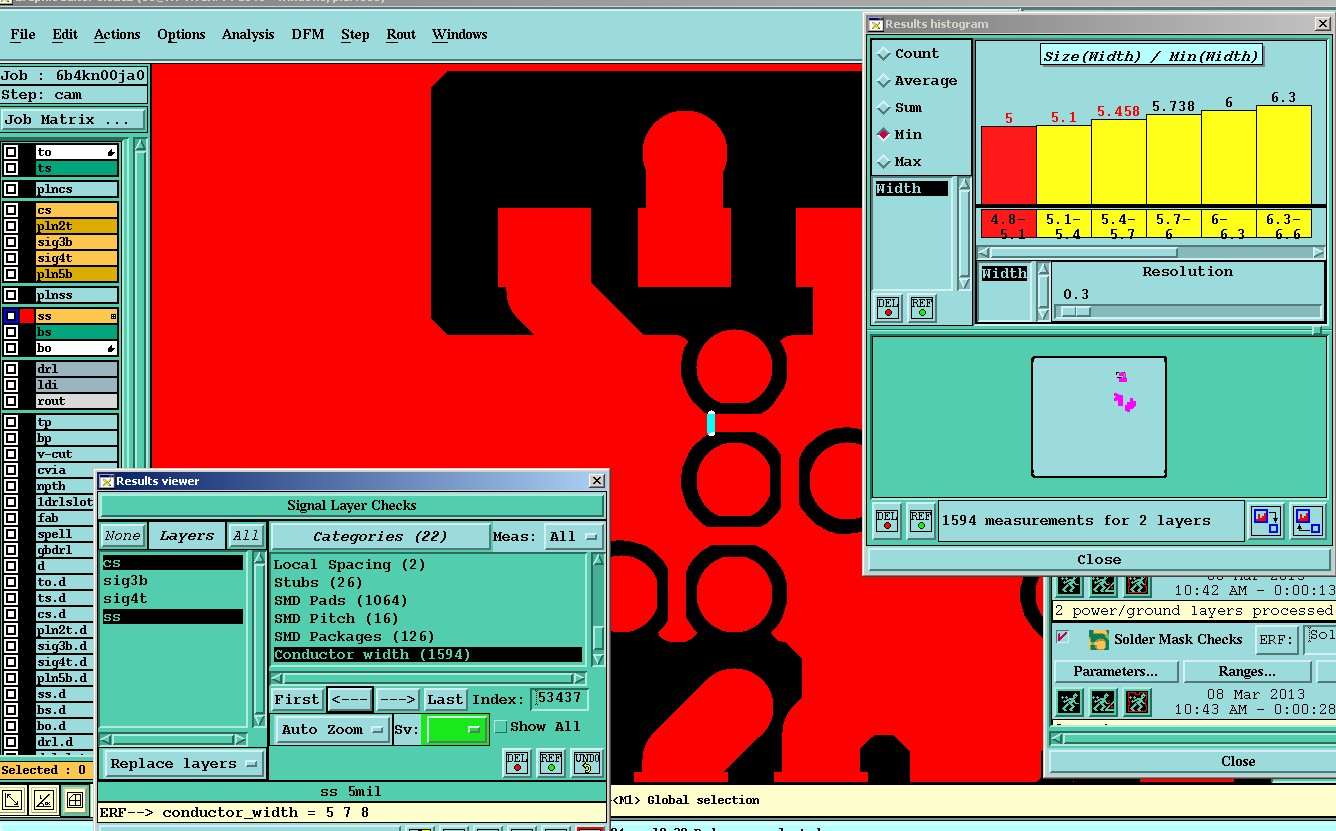Click the angle measurement tool icon bottom-left
The height and width of the screenshot is (831, 1336).
click(x=43, y=799)
